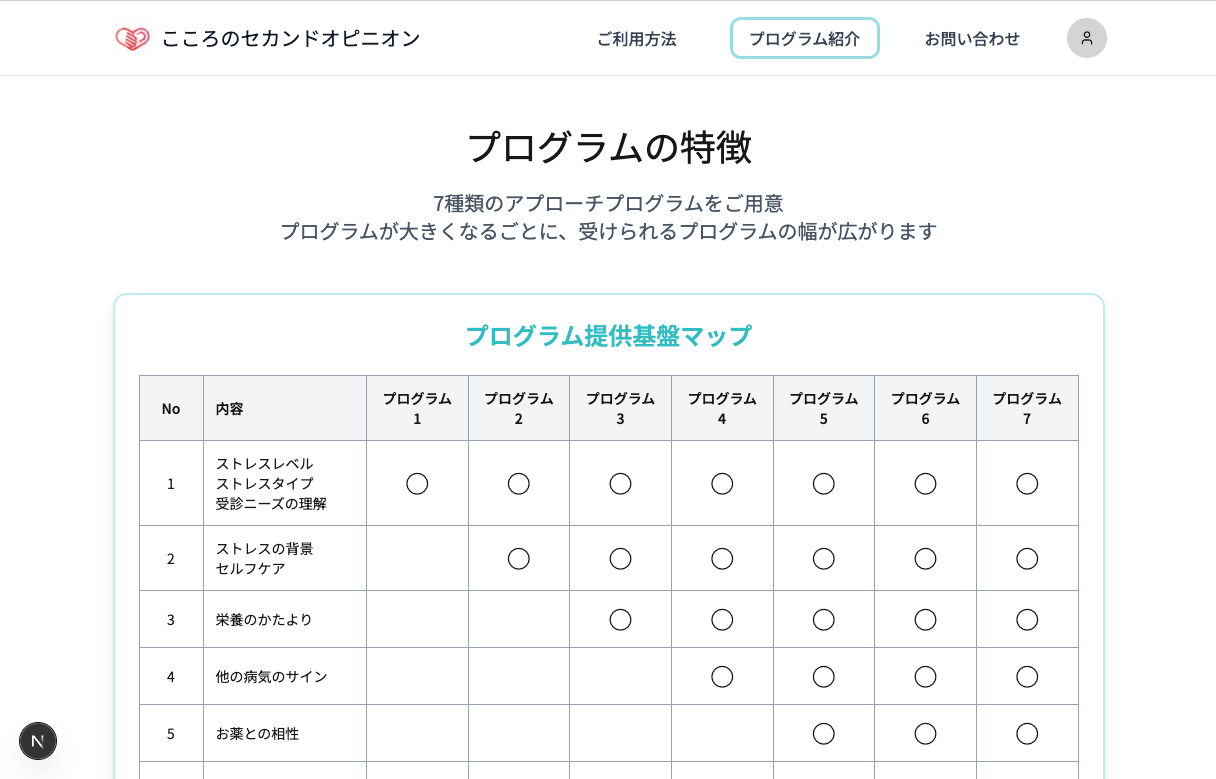Screen dimensions: 1216x779
Task: Click the こころのセカンドオピニオン site title
Action: (x=291, y=39)
